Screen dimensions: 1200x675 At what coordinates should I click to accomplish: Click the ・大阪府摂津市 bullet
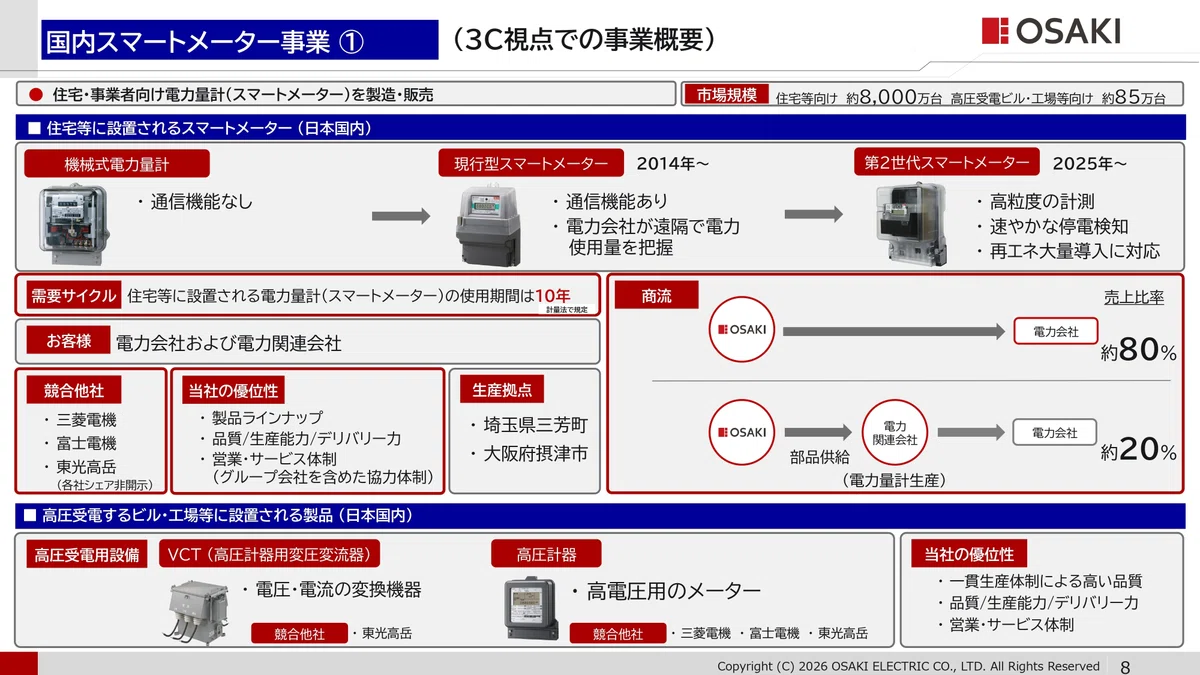(x=529, y=453)
